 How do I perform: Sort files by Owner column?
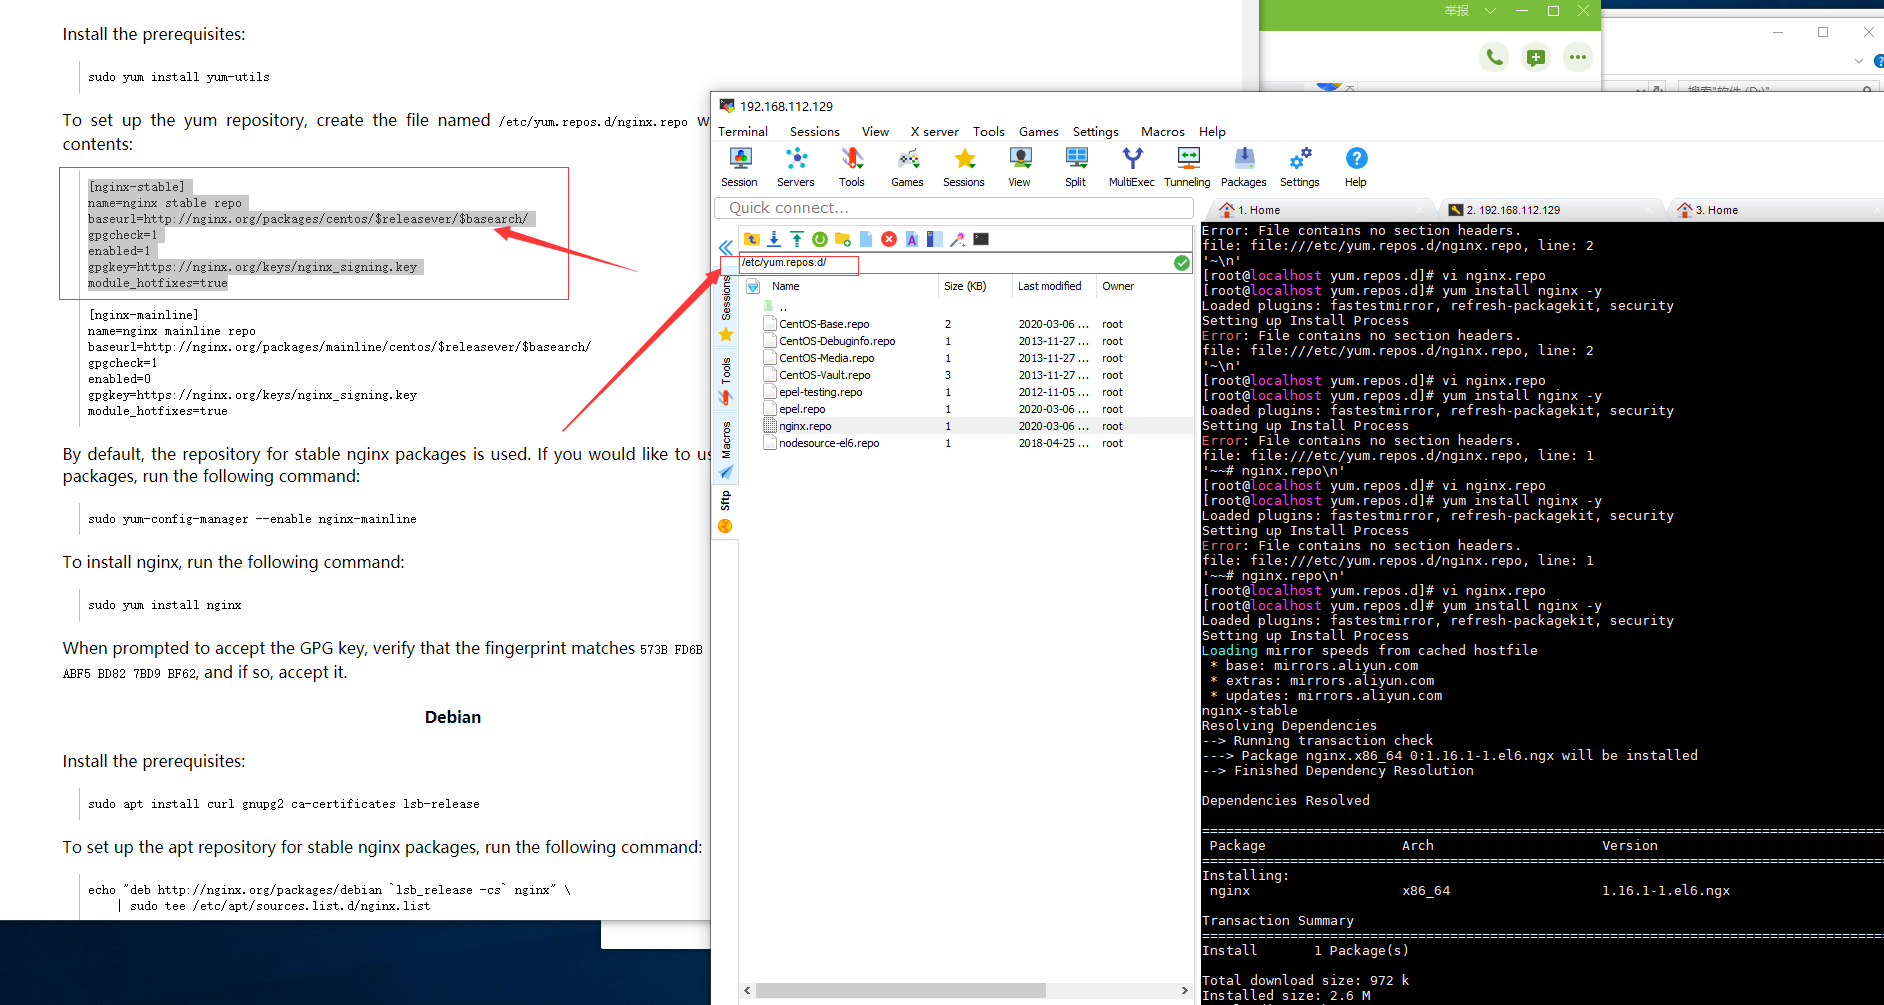point(1118,286)
